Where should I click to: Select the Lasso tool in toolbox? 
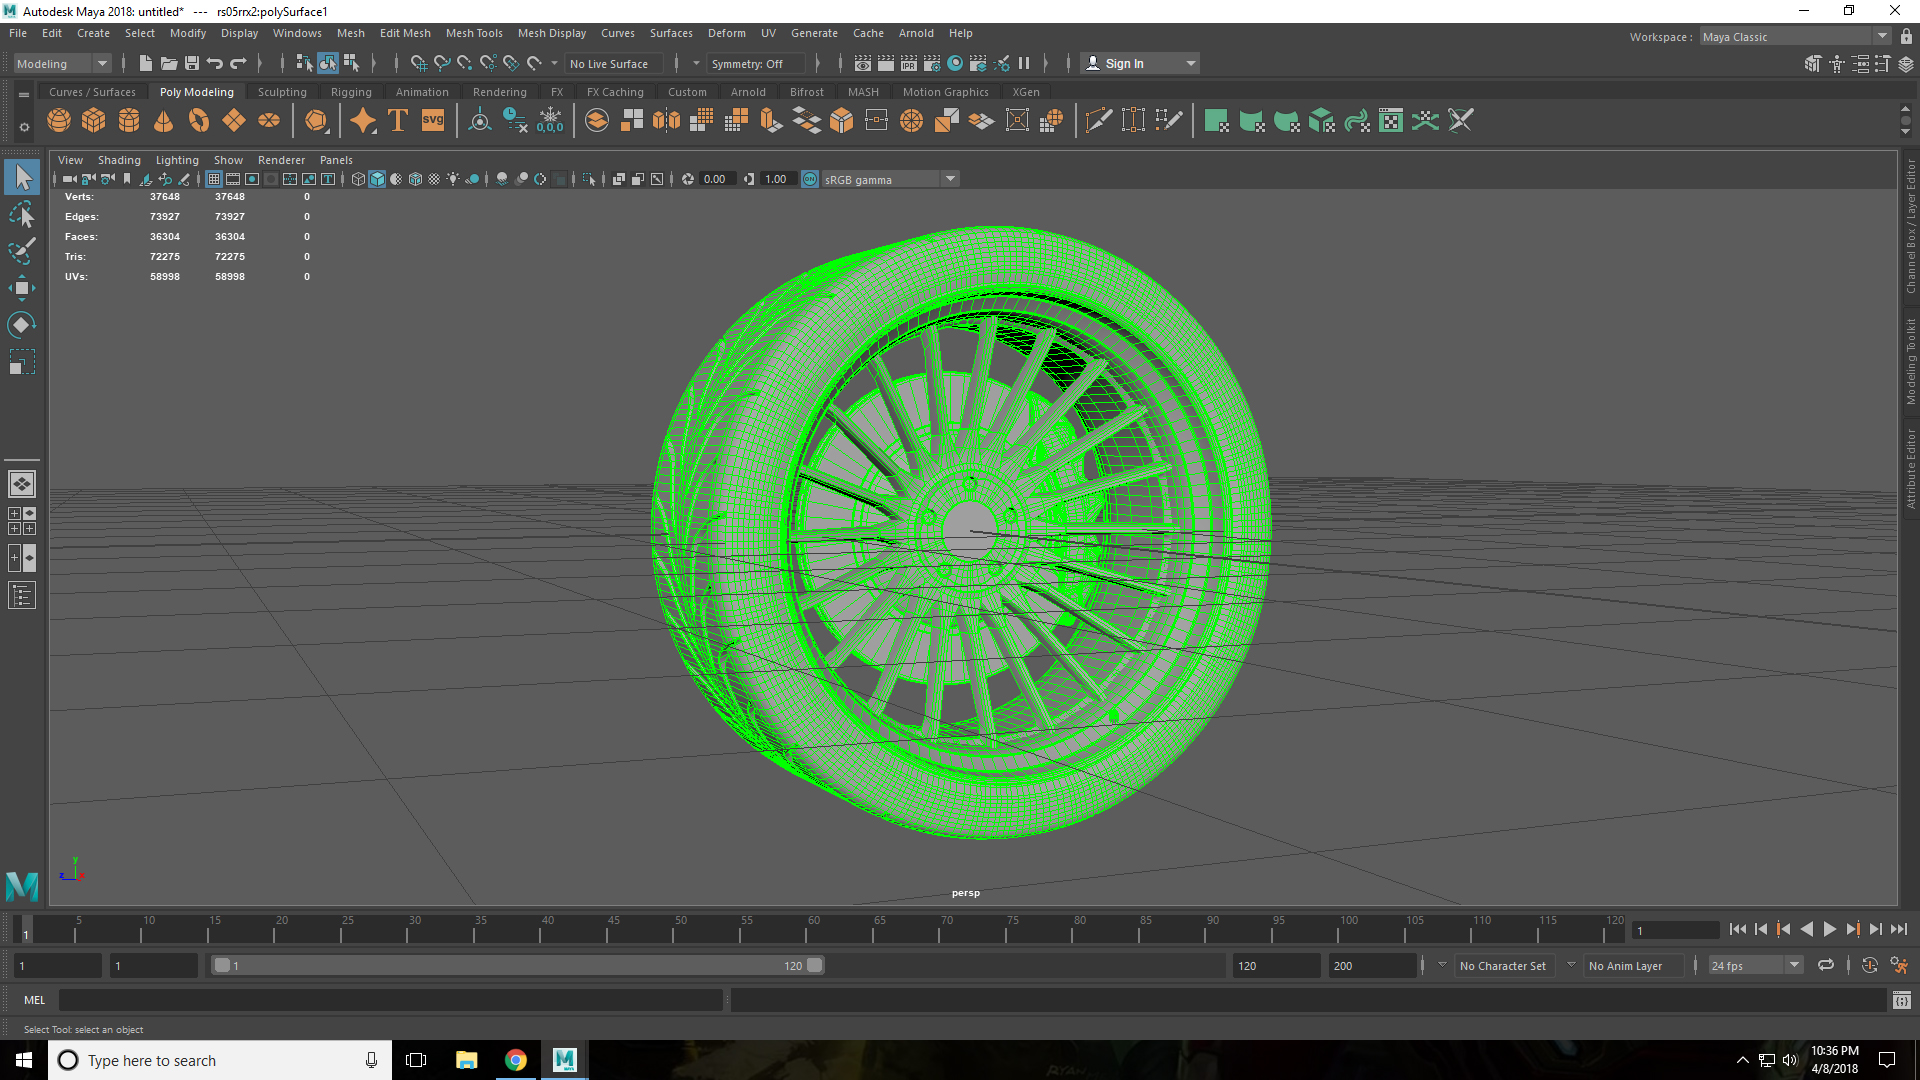point(22,215)
